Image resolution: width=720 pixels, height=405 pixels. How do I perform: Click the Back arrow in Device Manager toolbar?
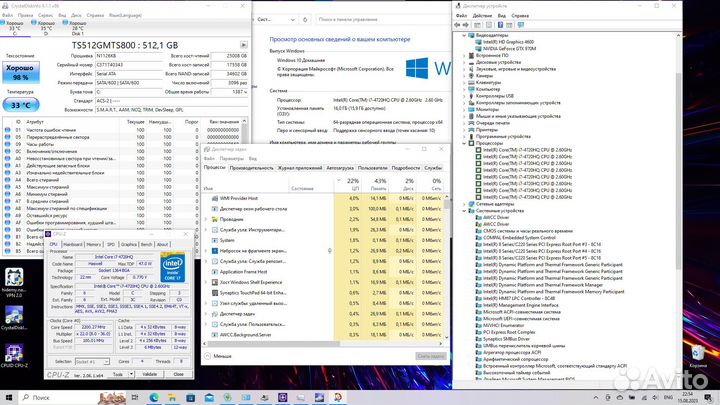[457, 25]
